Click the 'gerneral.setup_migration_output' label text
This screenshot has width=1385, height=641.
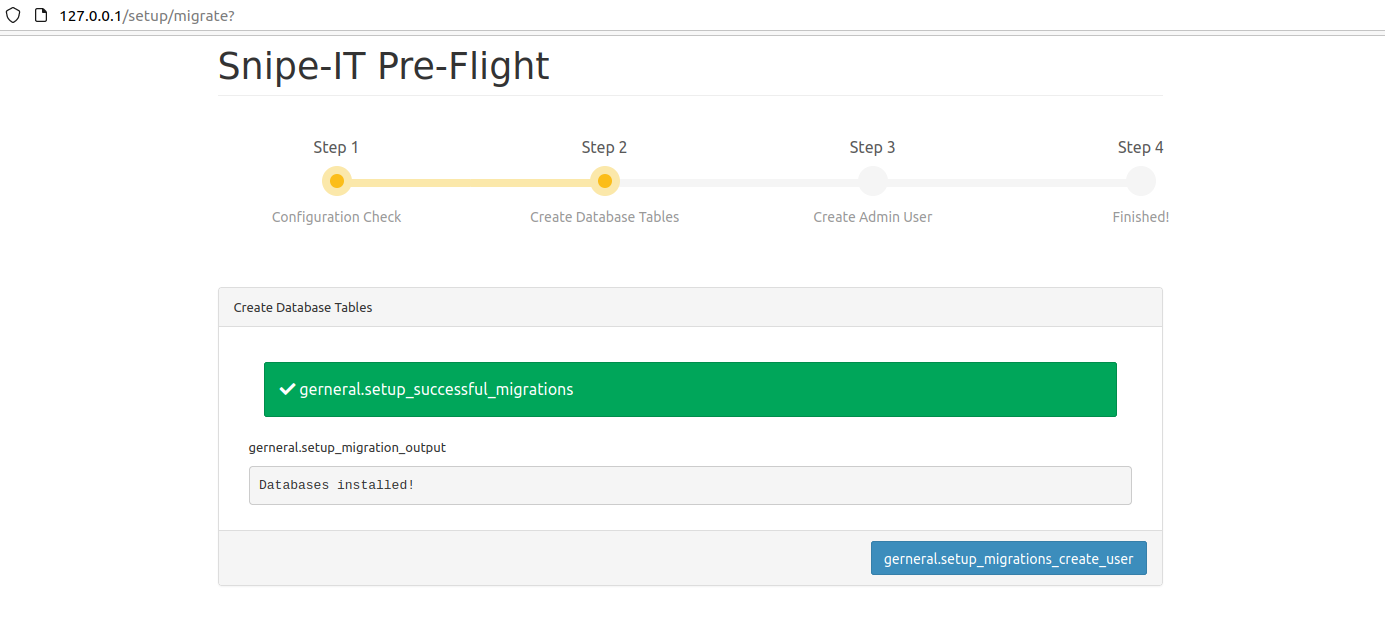point(347,447)
